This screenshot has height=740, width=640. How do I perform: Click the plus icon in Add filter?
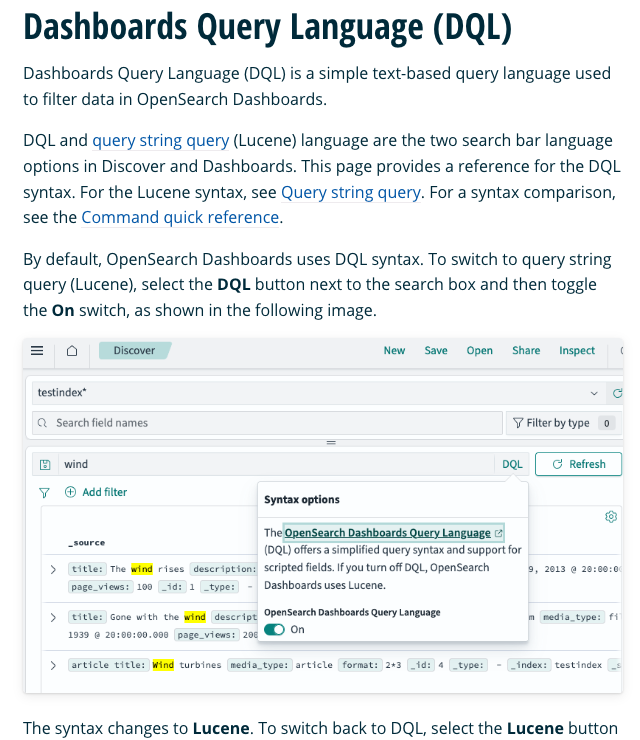[70, 492]
